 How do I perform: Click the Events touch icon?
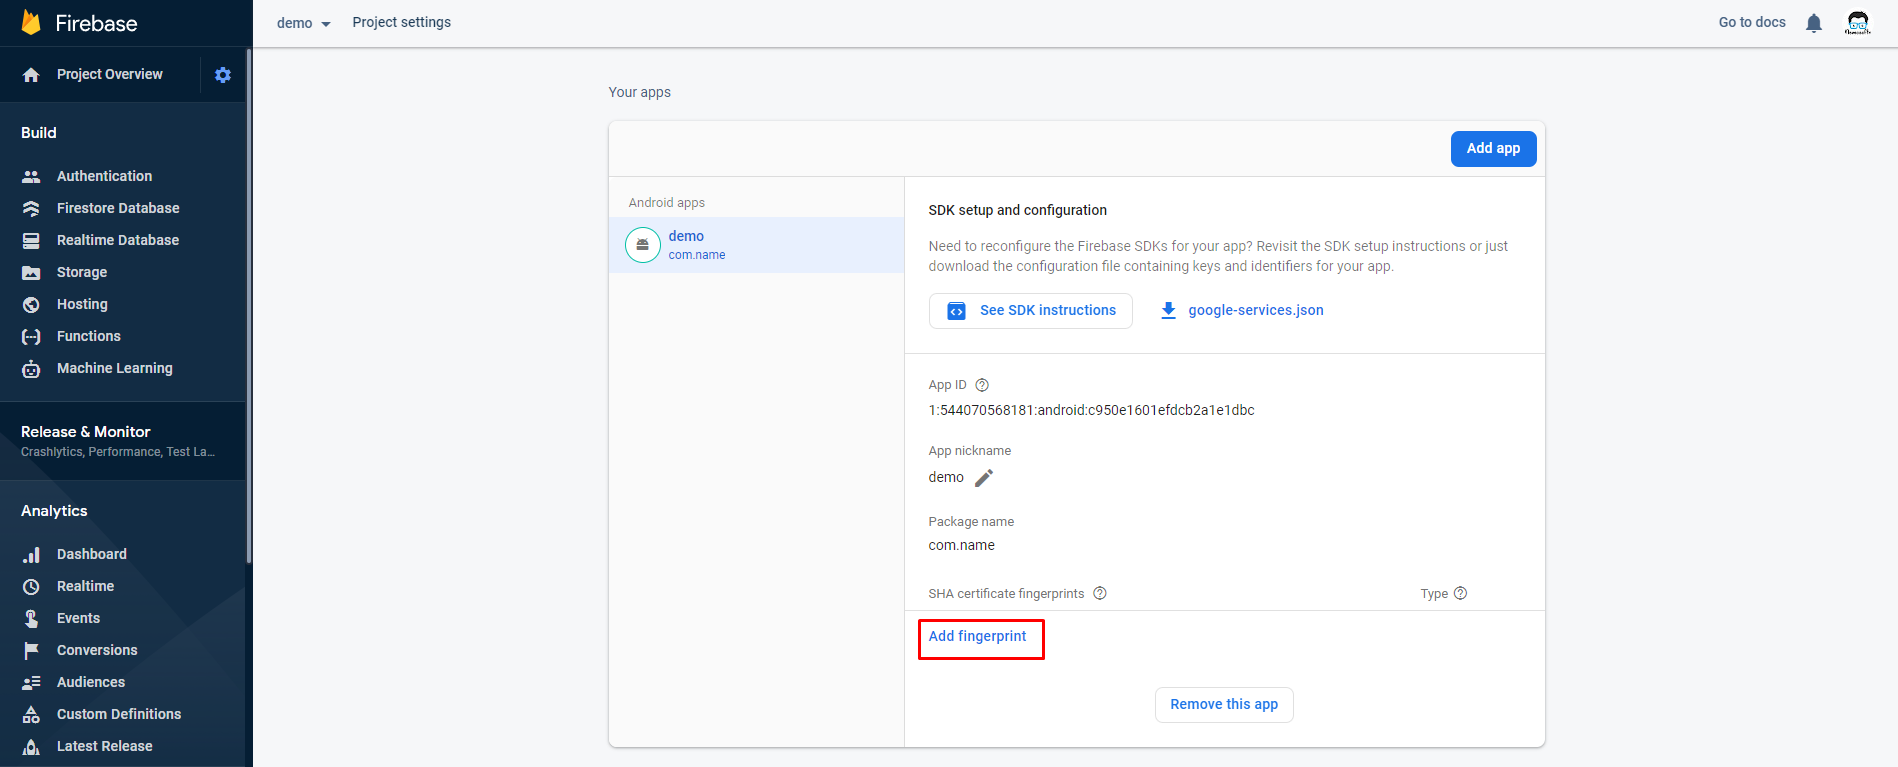31,618
